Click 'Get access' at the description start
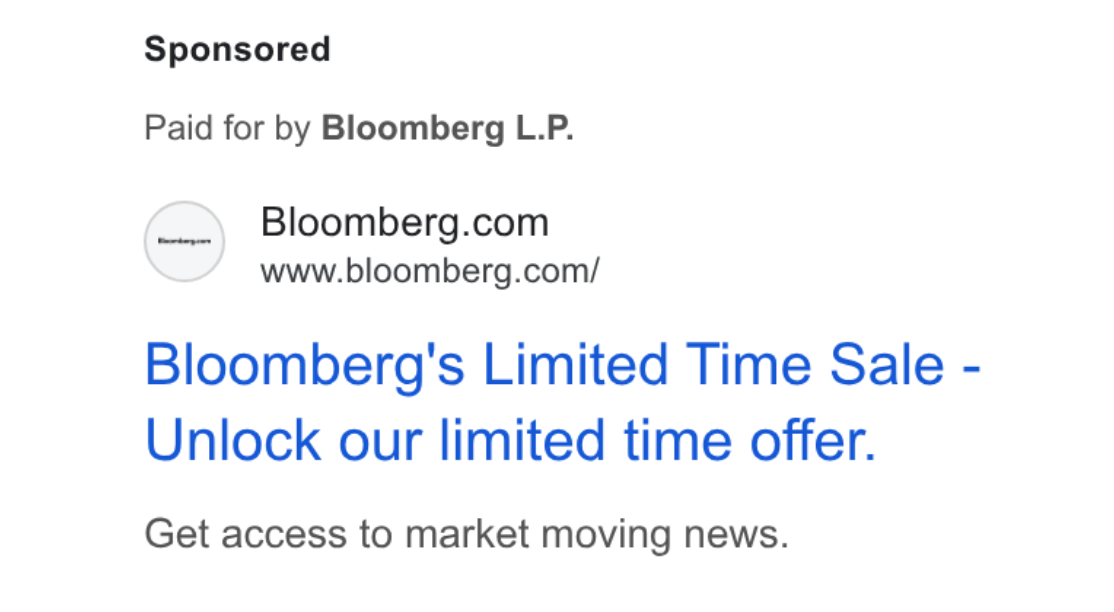 pyautogui.click(x=245, y=534)
